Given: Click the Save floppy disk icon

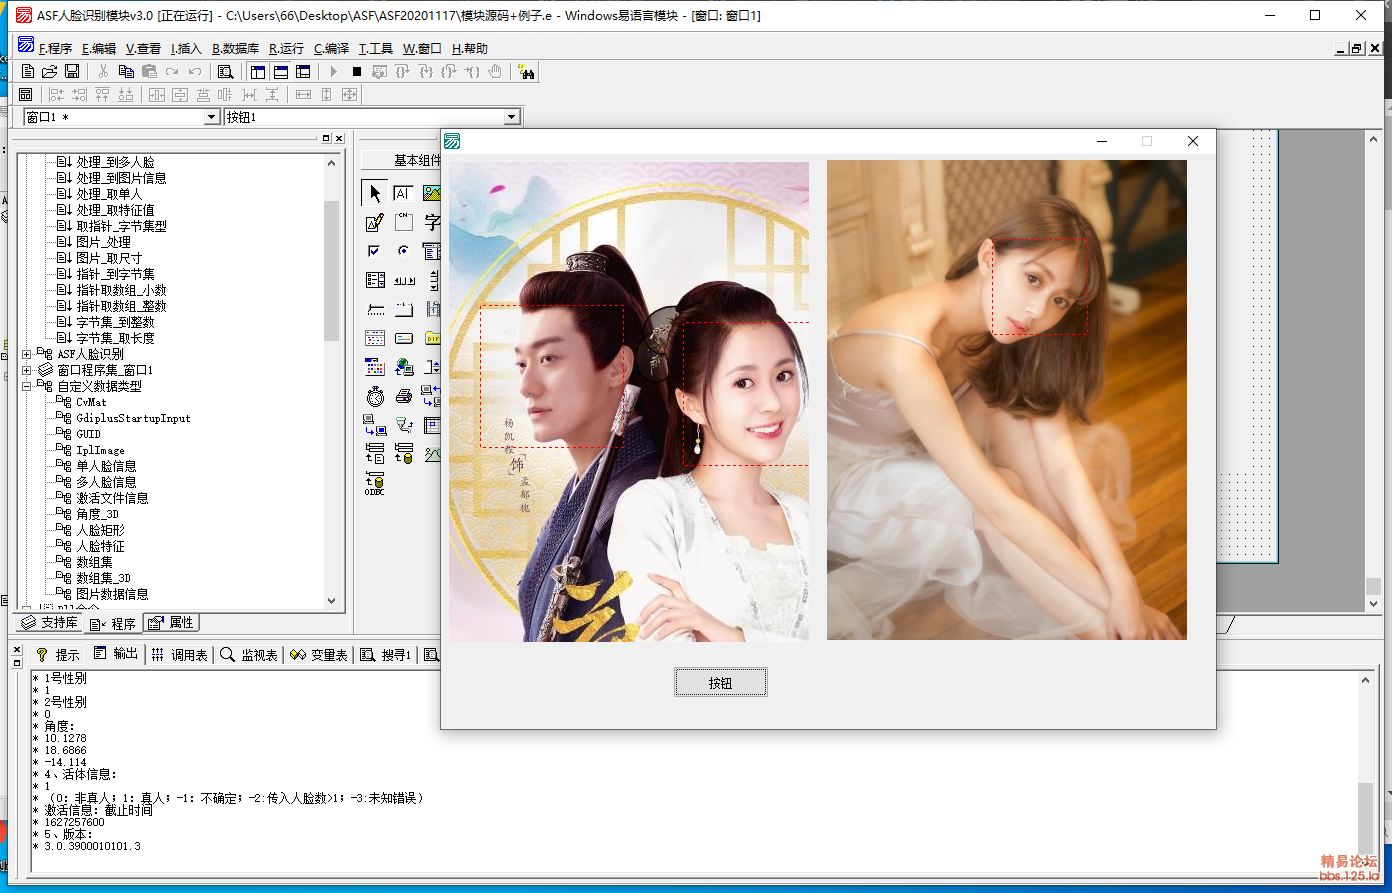Looking at the screenshot, I should 72,71.
